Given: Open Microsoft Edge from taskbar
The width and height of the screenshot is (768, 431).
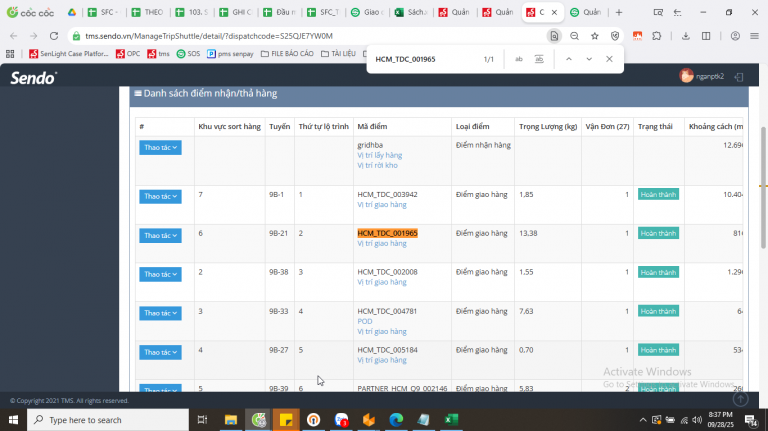Looking at the screenshot, I should 396,420.
